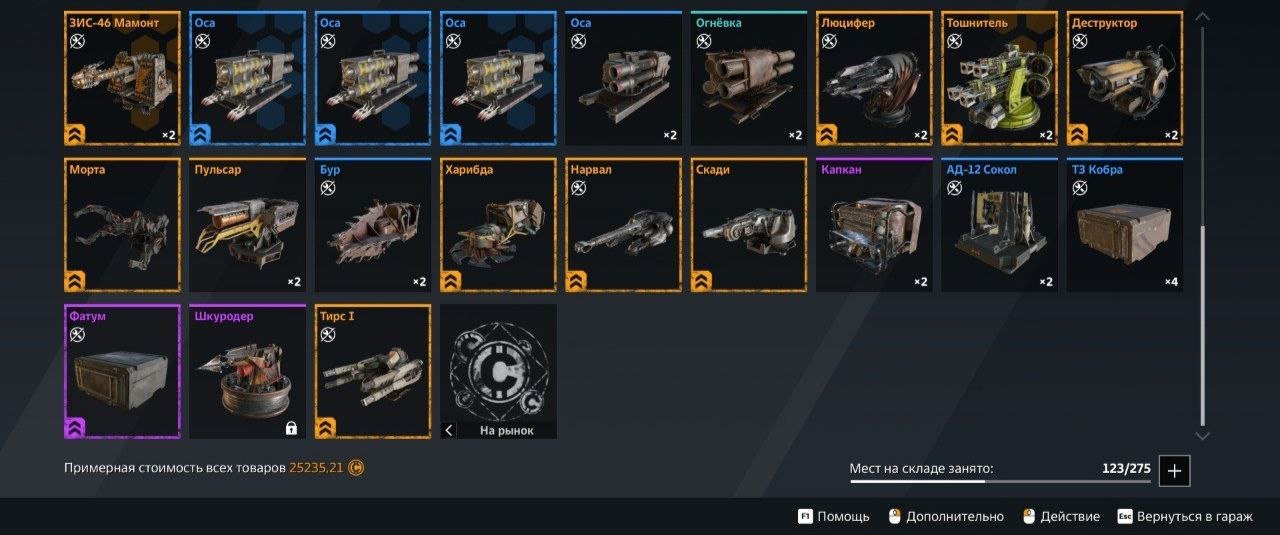Viewport: 1280px width, 535px height.
Task: Click the upgrade chevrons badge on Люцифер
Action: [829, 134]
